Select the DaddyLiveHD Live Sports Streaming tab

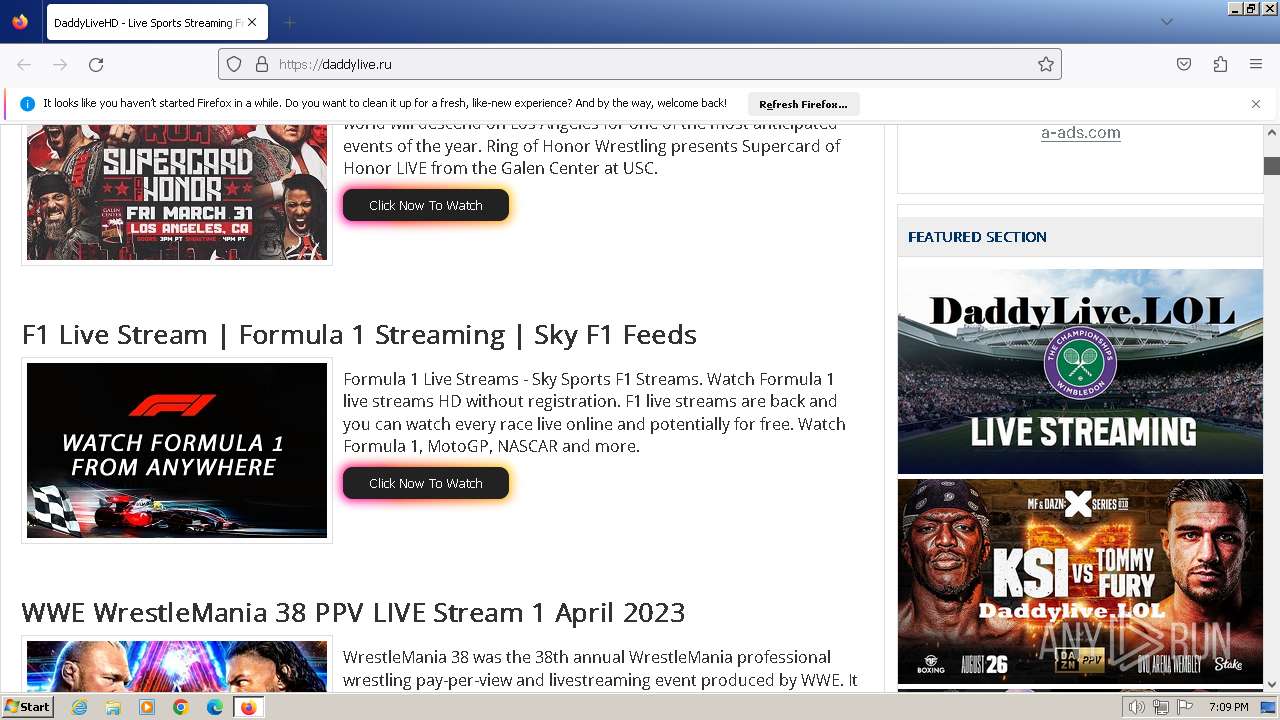coord(156,22)
